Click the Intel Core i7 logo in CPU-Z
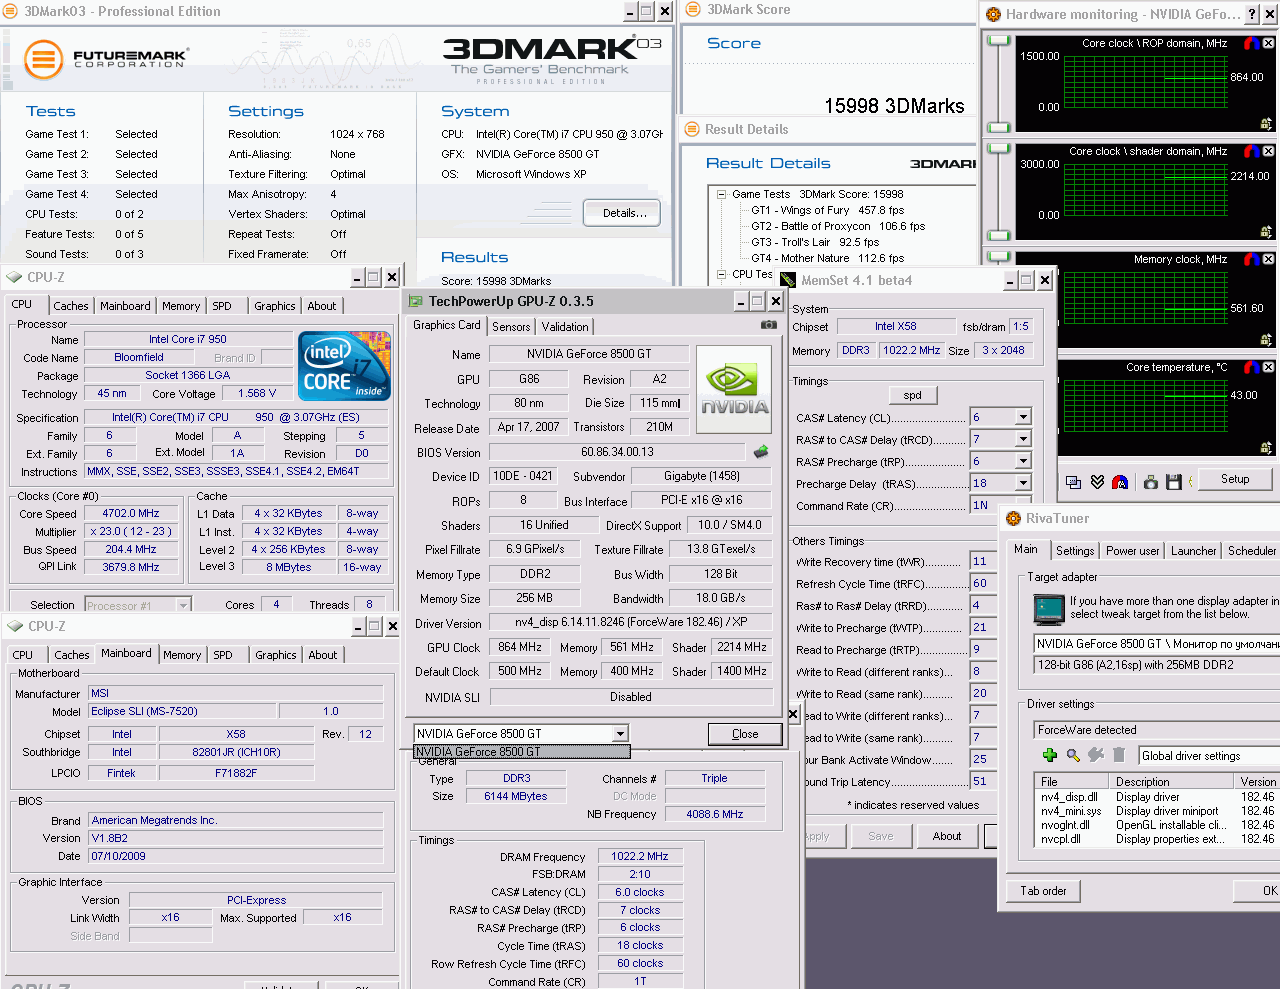This screenshot has height=989, width=1280. [x=344, y=365]
